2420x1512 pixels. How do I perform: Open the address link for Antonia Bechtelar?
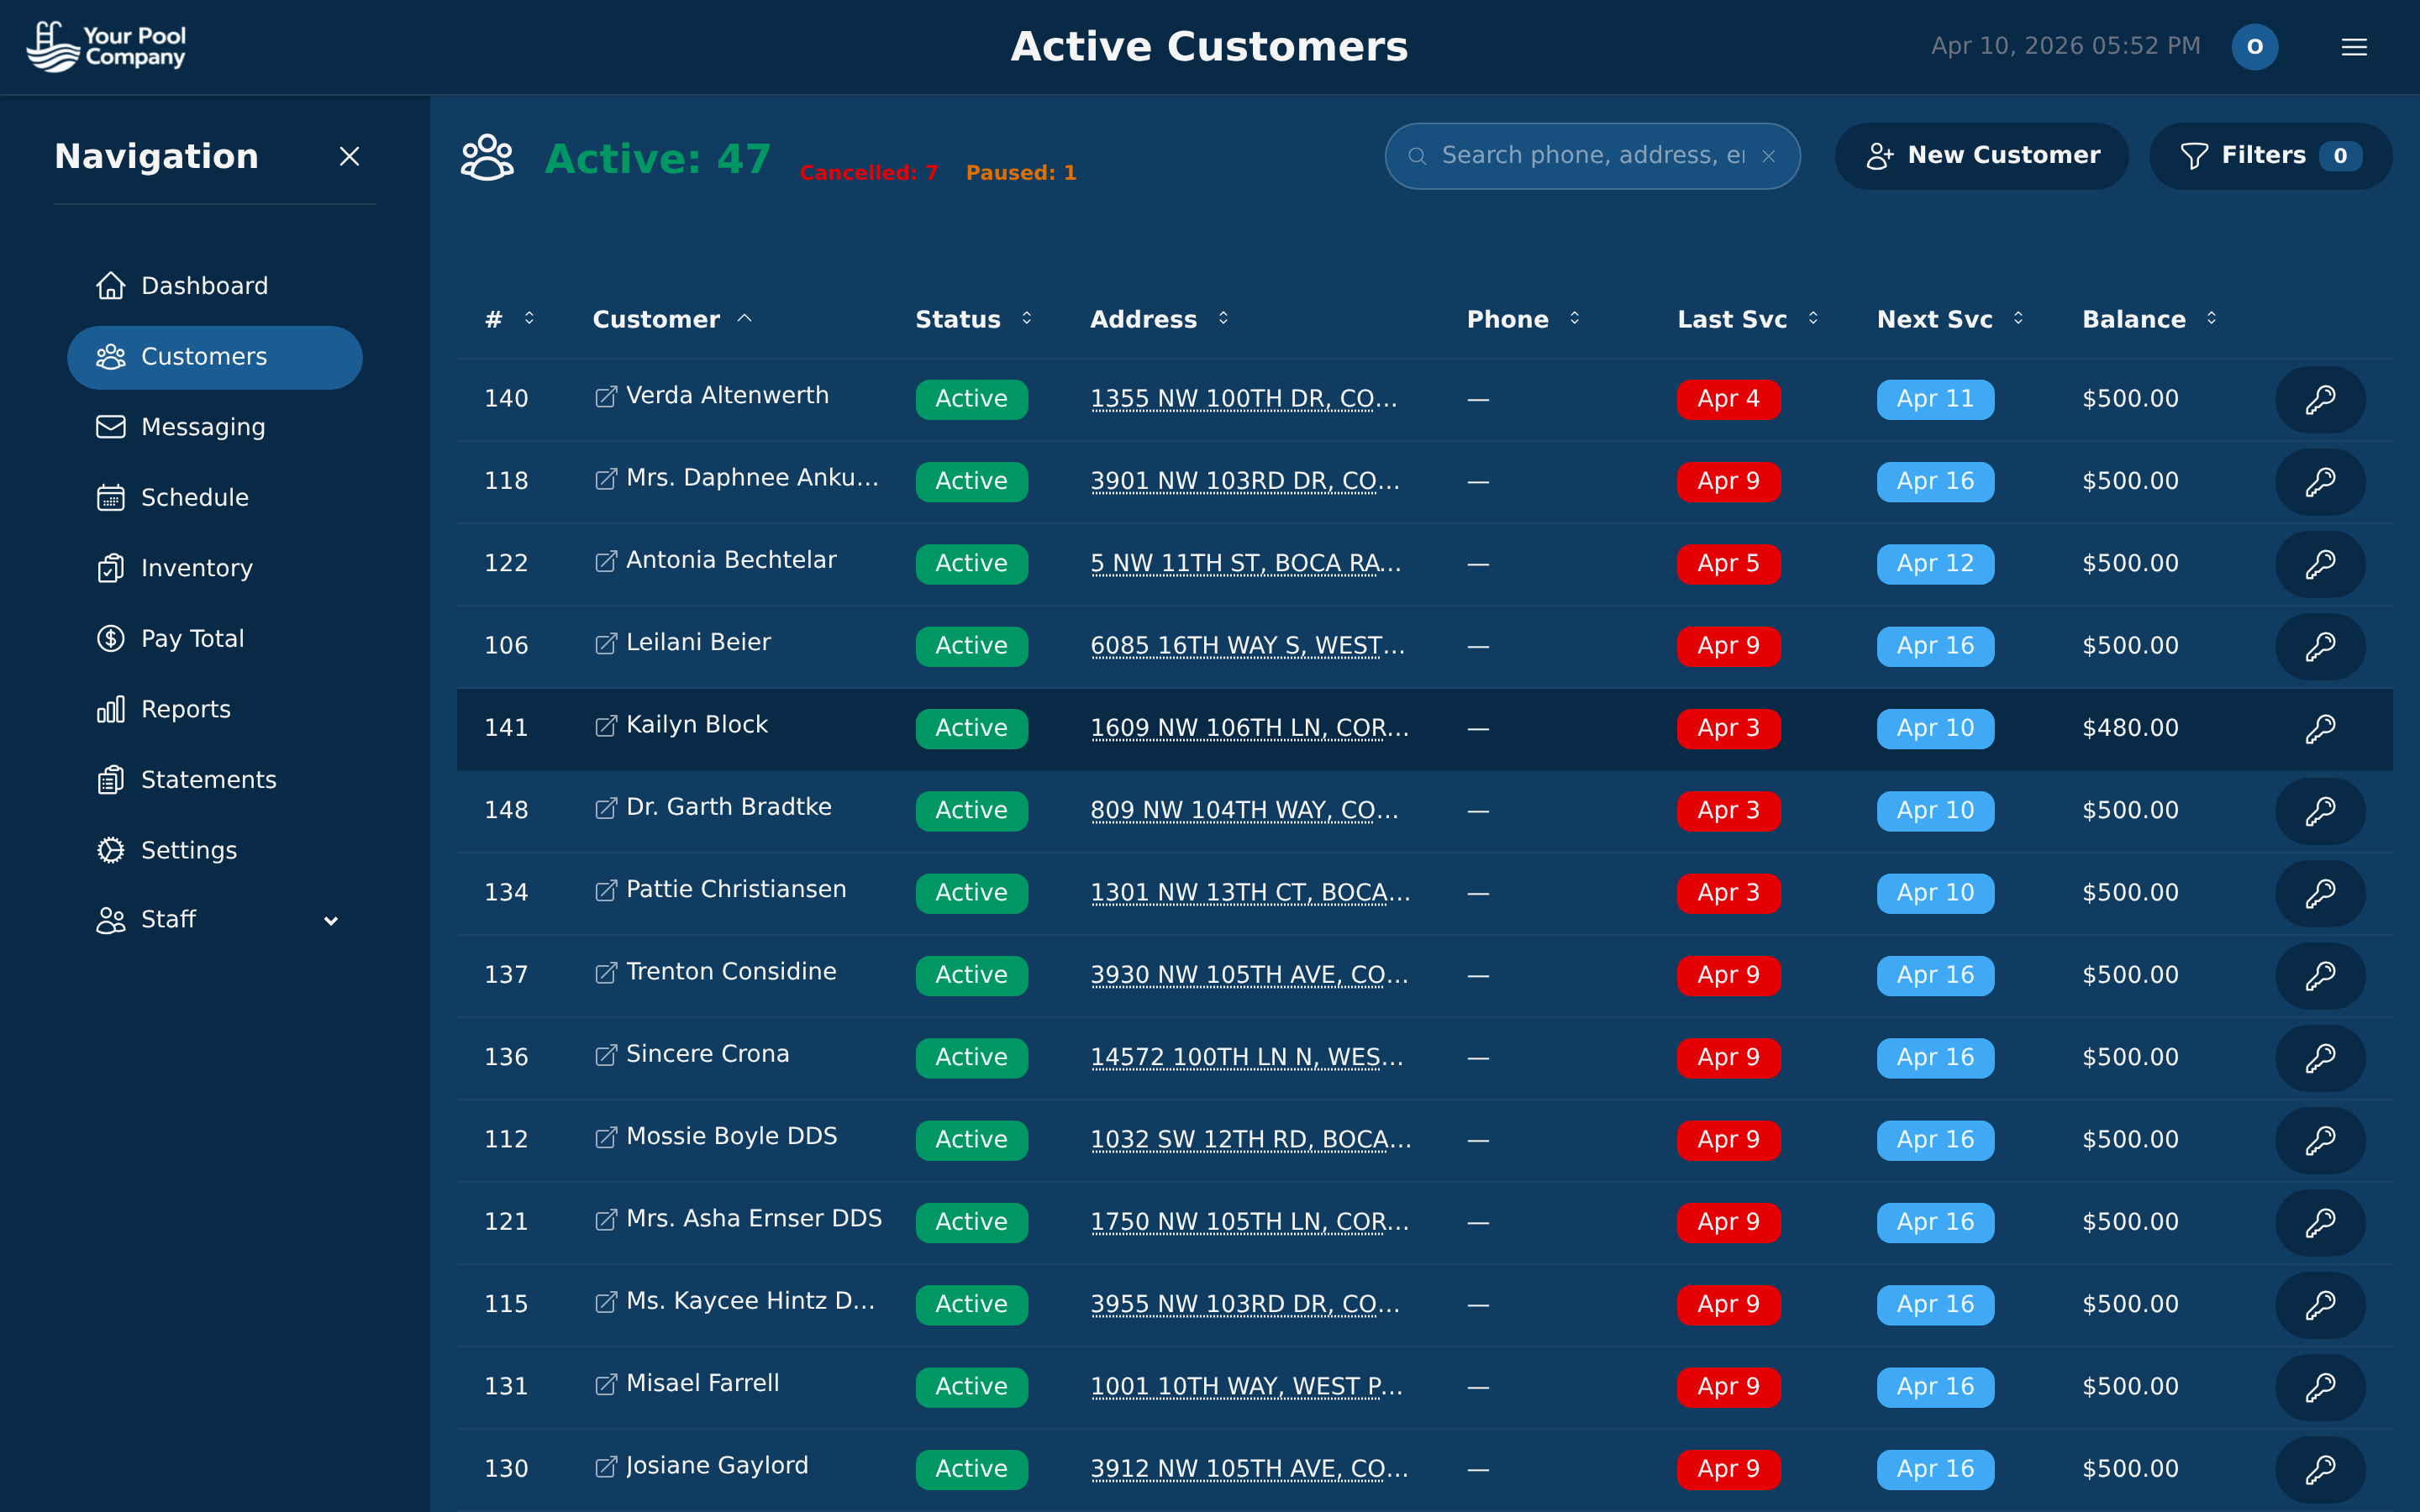point(1246,563)
